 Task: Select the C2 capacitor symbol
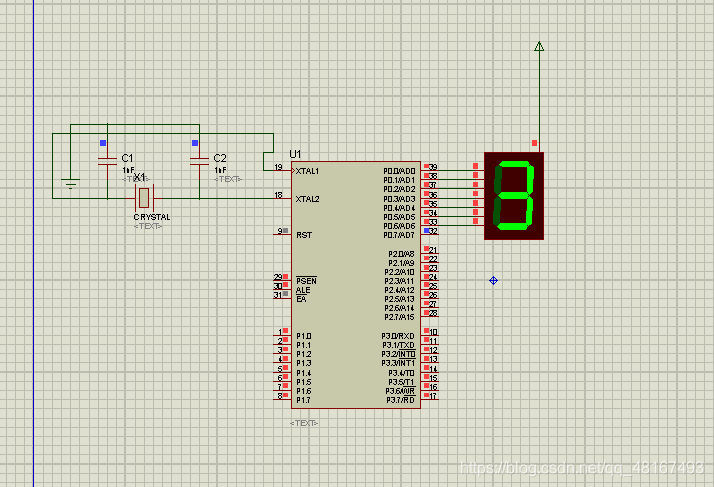click(x=199, y=161)
